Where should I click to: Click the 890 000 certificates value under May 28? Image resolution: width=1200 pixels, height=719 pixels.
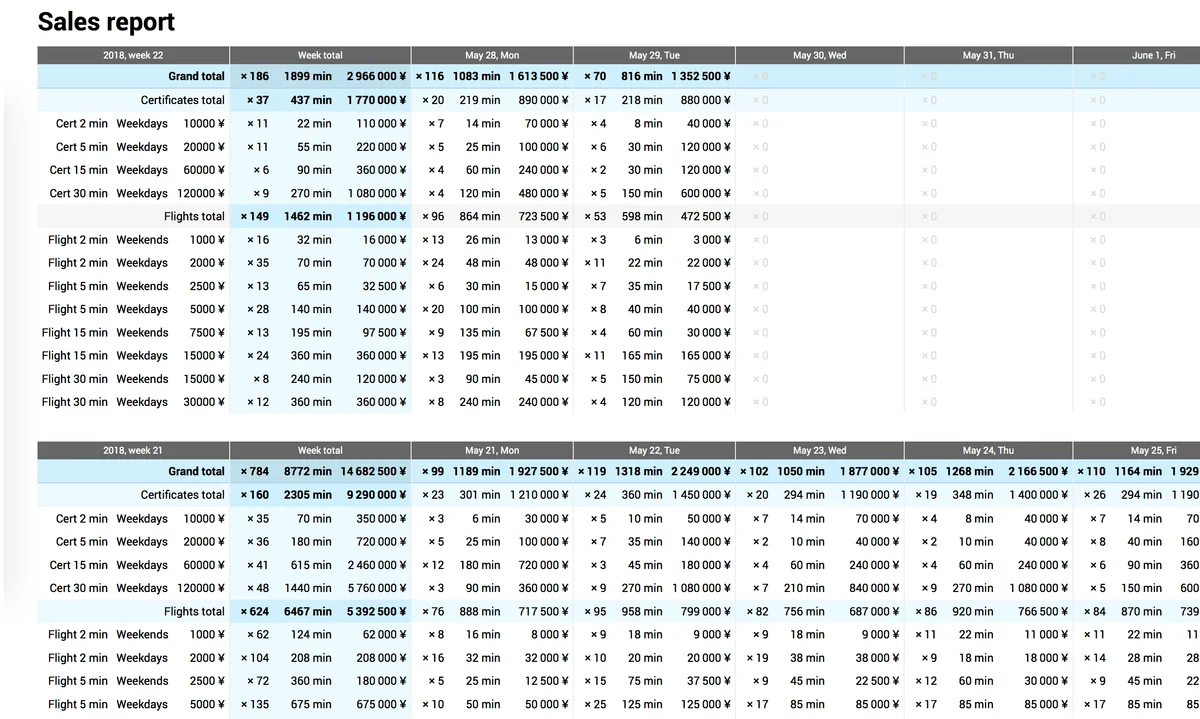(542, 100)
